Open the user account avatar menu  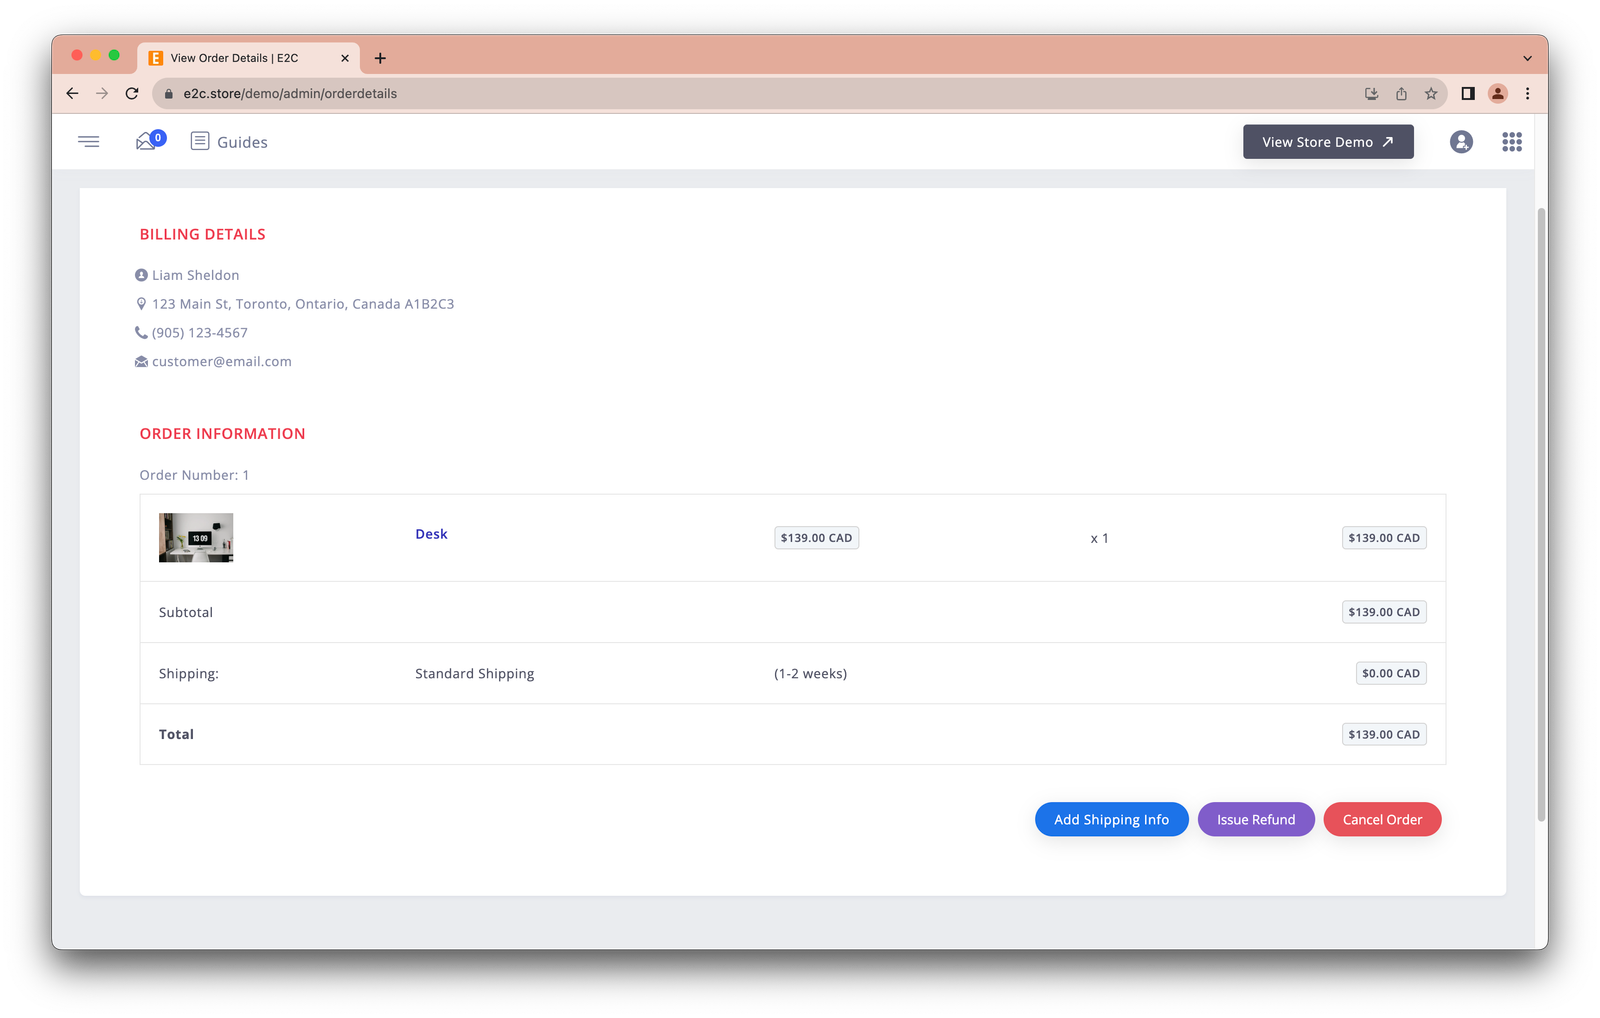pos(1460,142)
